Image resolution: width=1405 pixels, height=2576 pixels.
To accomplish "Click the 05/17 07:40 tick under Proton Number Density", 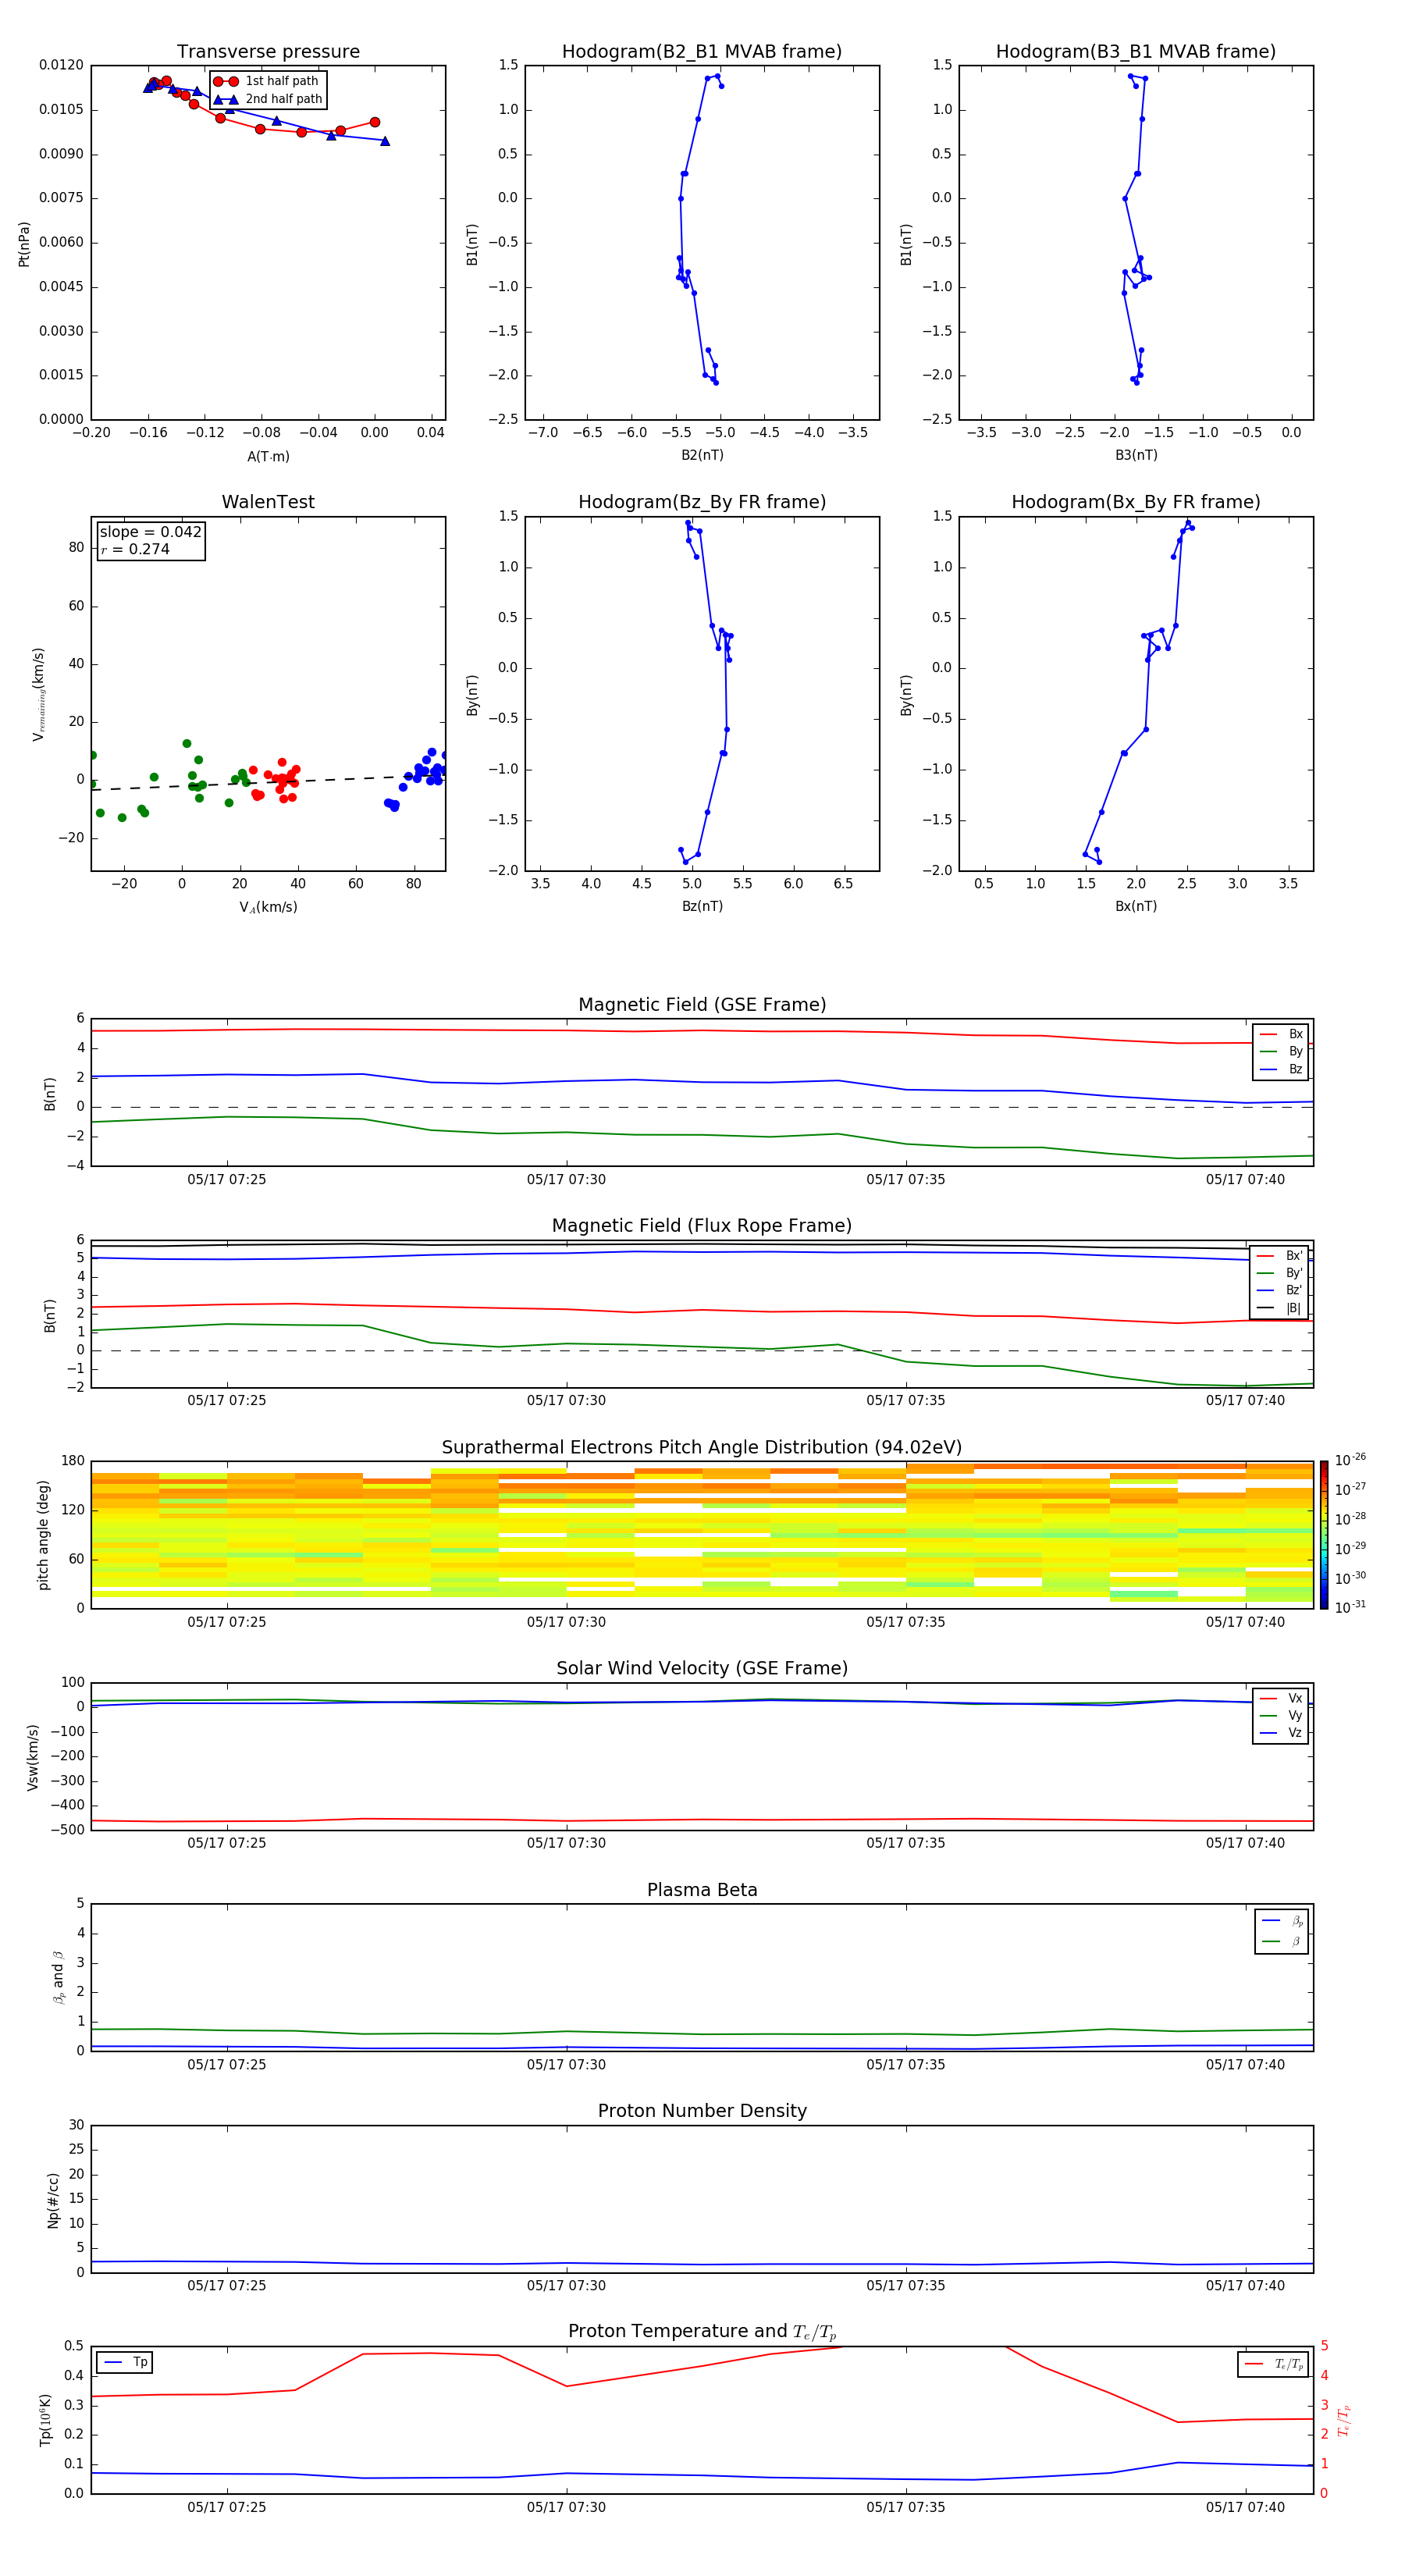I will click(1245, 2285).
